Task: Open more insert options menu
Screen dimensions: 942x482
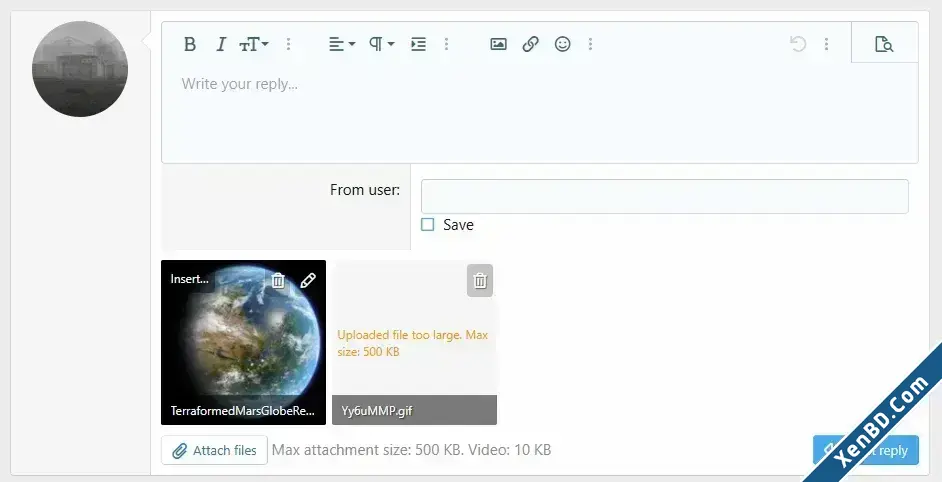Action: 591,44
